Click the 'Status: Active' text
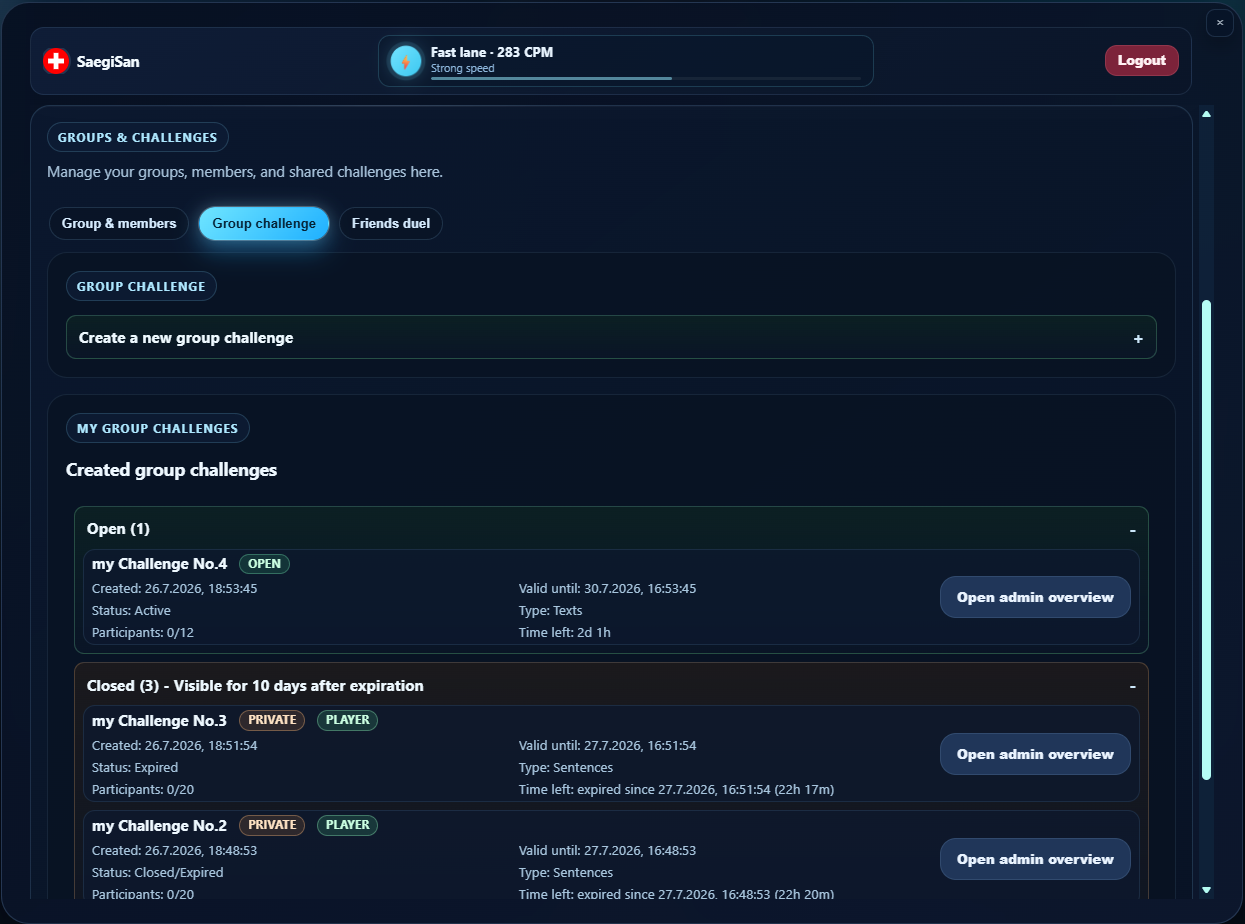 click(132, 611)
